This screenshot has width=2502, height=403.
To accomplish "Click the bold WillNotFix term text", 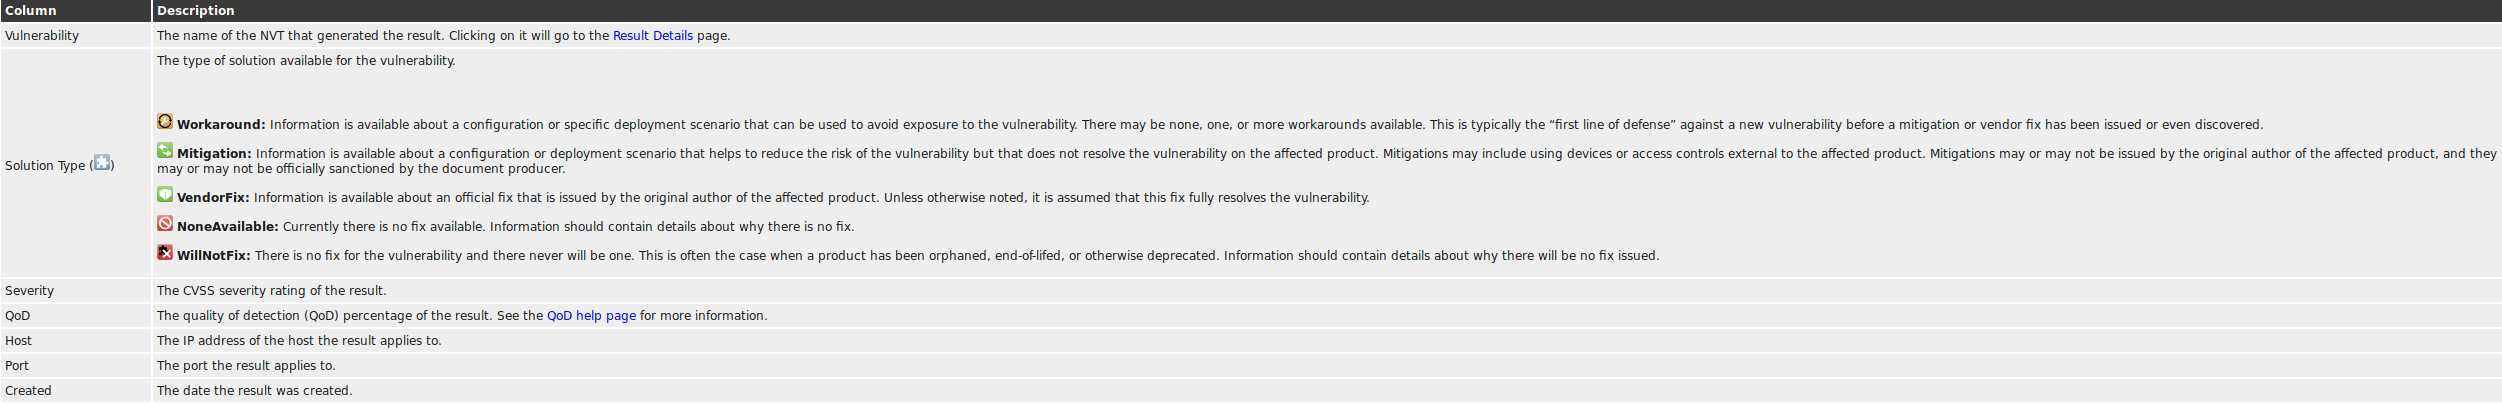I will pos(214,256).
